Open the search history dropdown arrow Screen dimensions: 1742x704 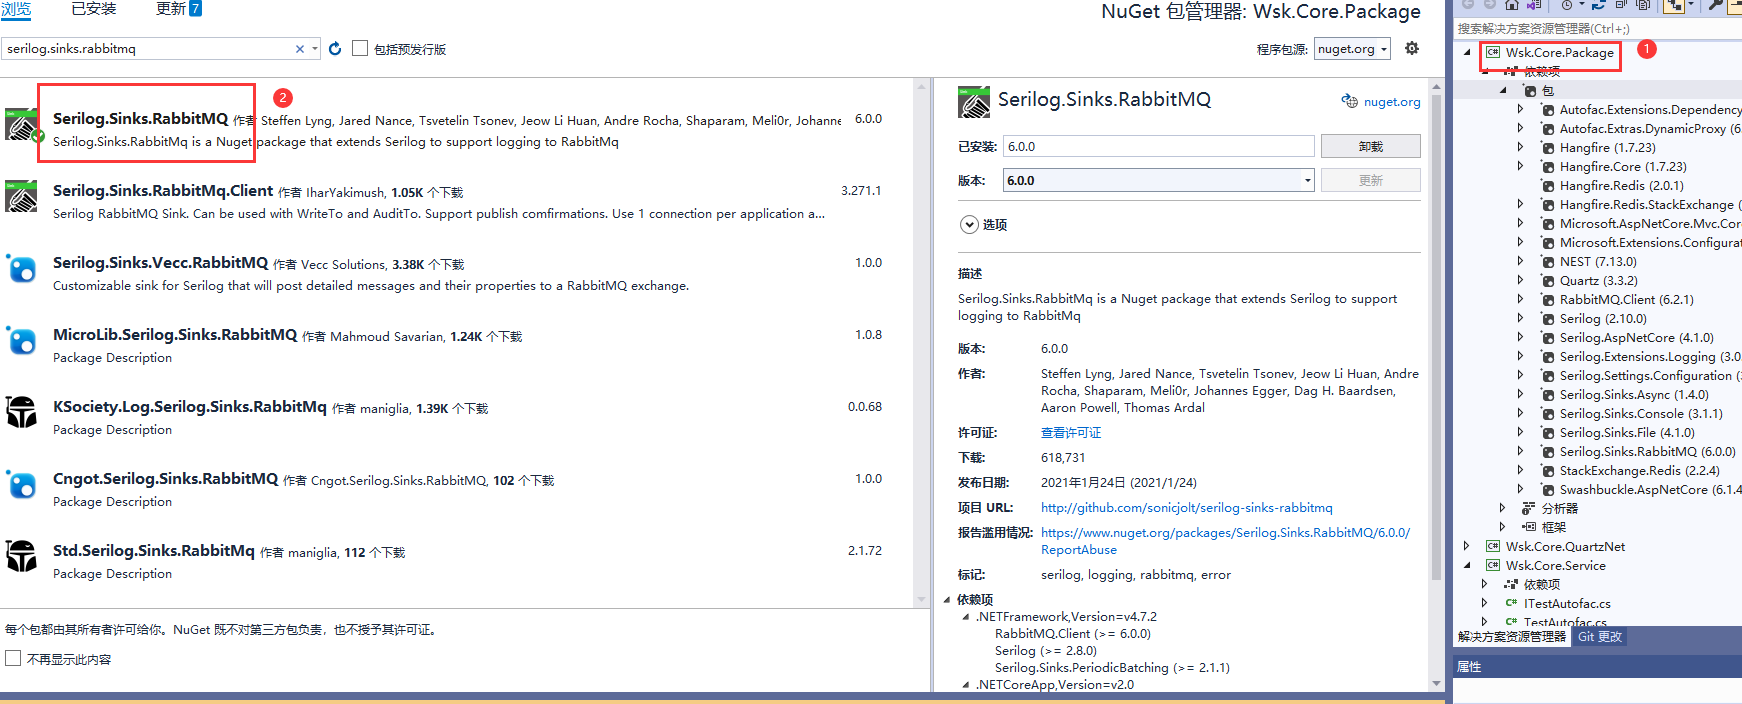pos(315,49)
